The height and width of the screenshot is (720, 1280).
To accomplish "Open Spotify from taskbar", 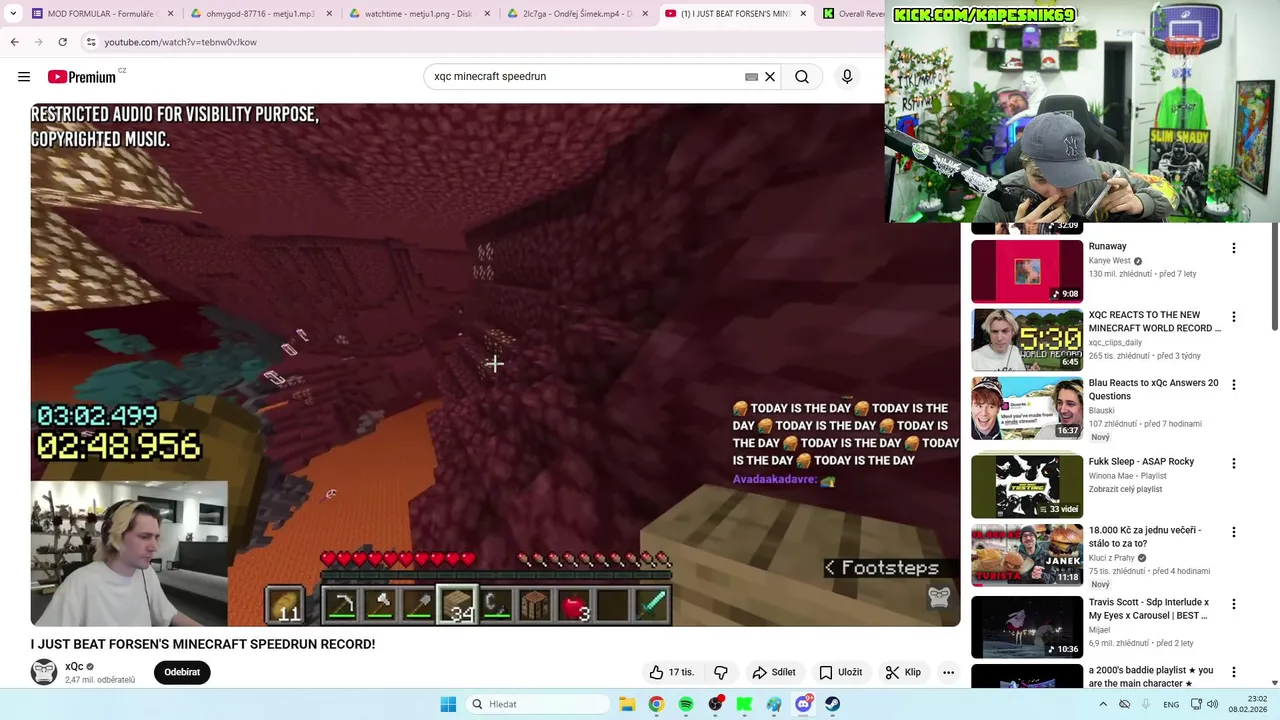I will click(x=686, y=704).
